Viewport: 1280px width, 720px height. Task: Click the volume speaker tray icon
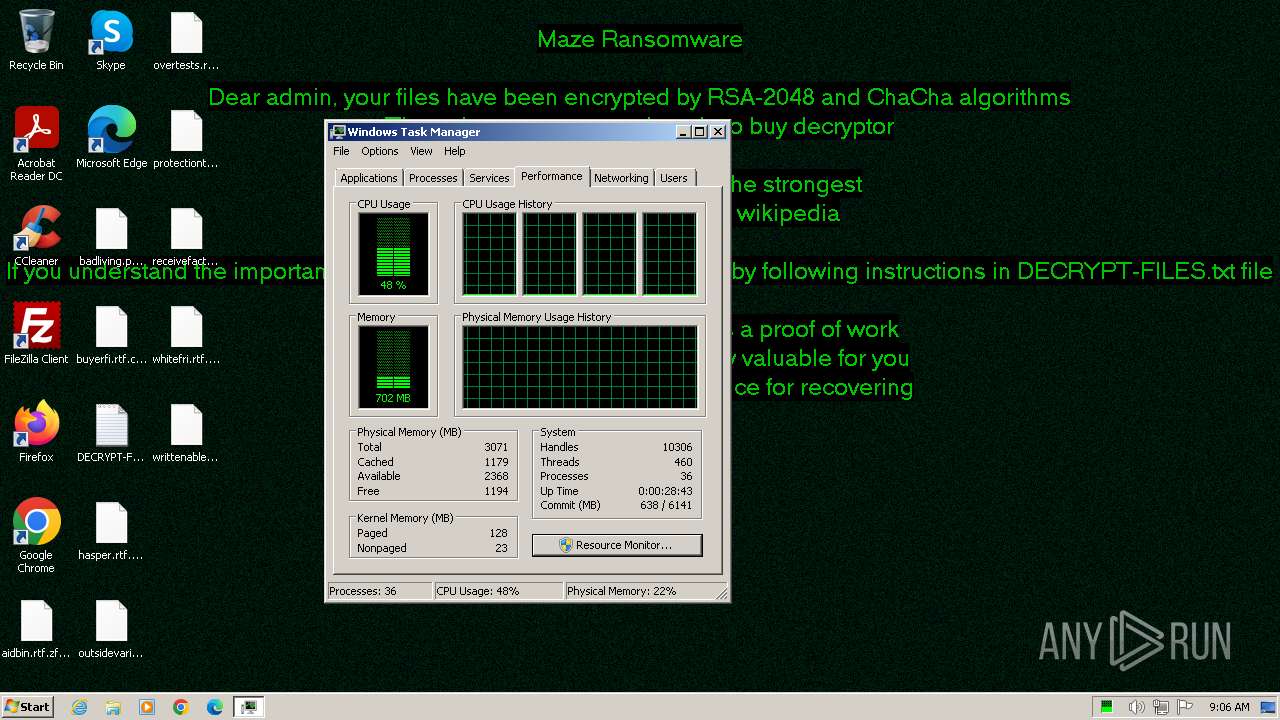point(1136,707)
